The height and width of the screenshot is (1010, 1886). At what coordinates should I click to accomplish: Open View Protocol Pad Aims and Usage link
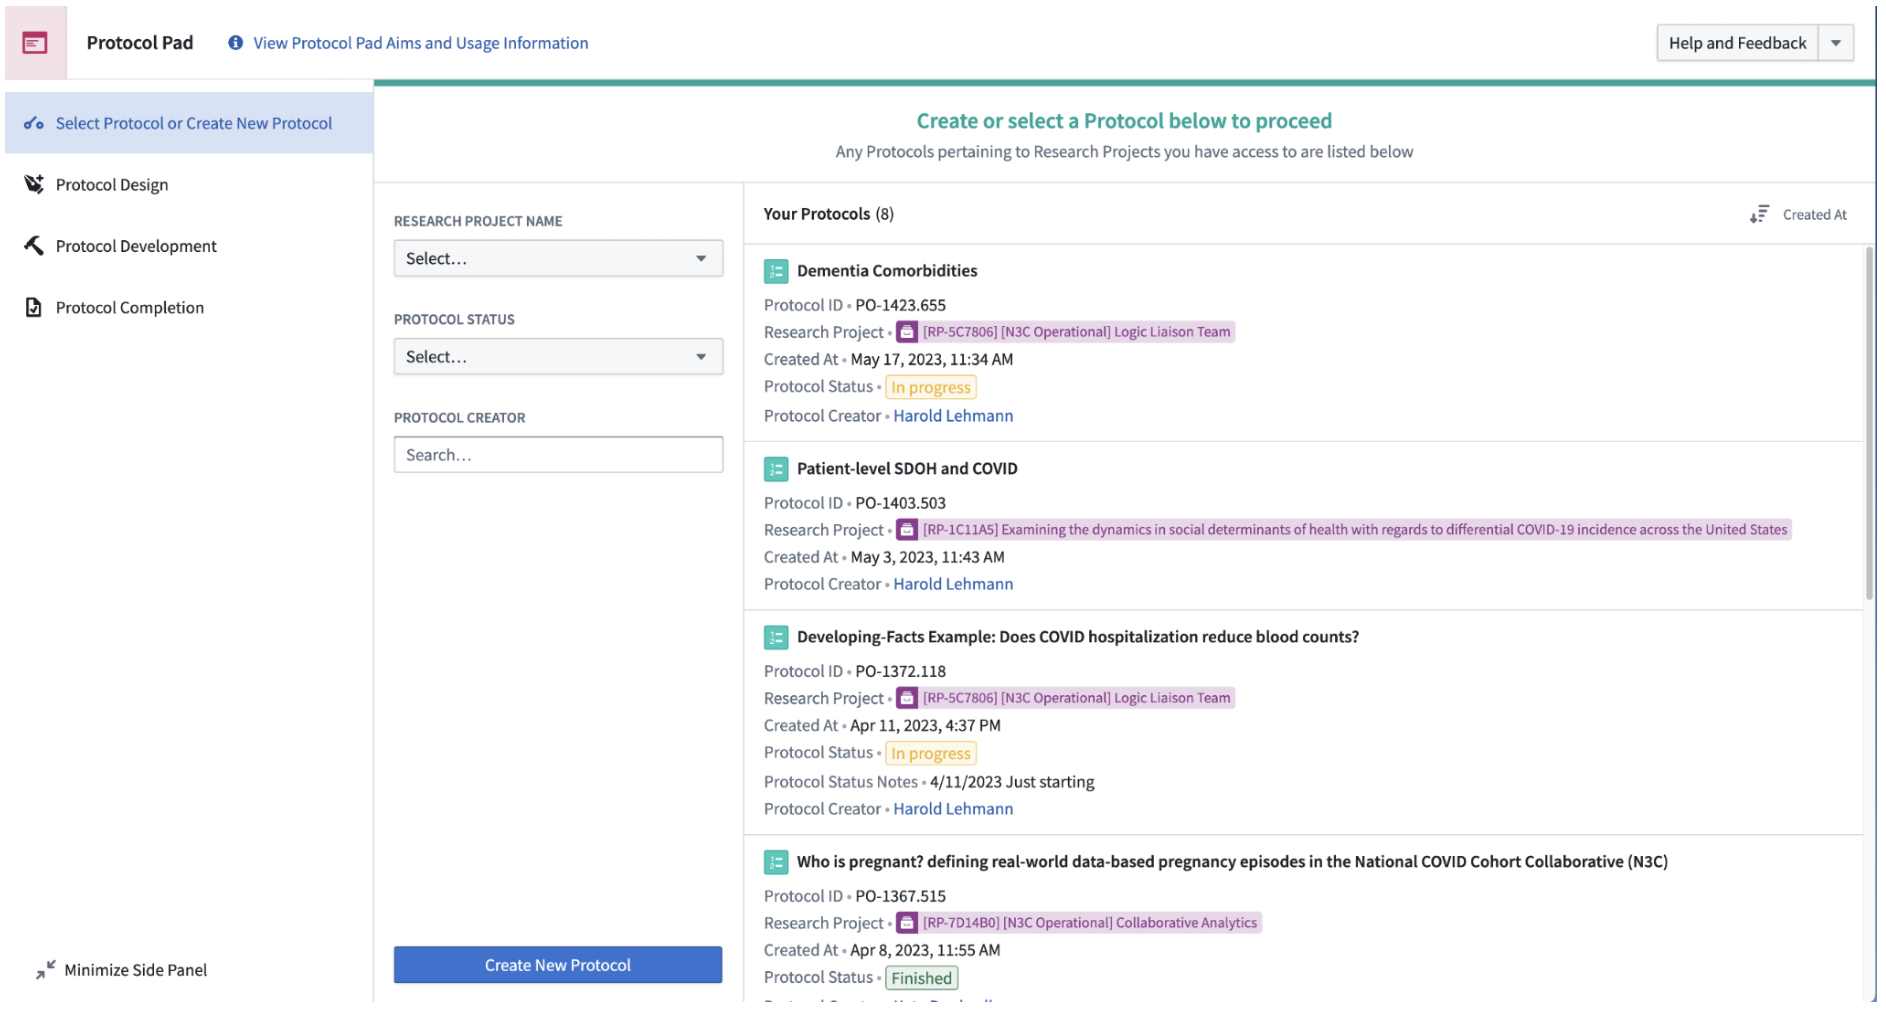420,43
